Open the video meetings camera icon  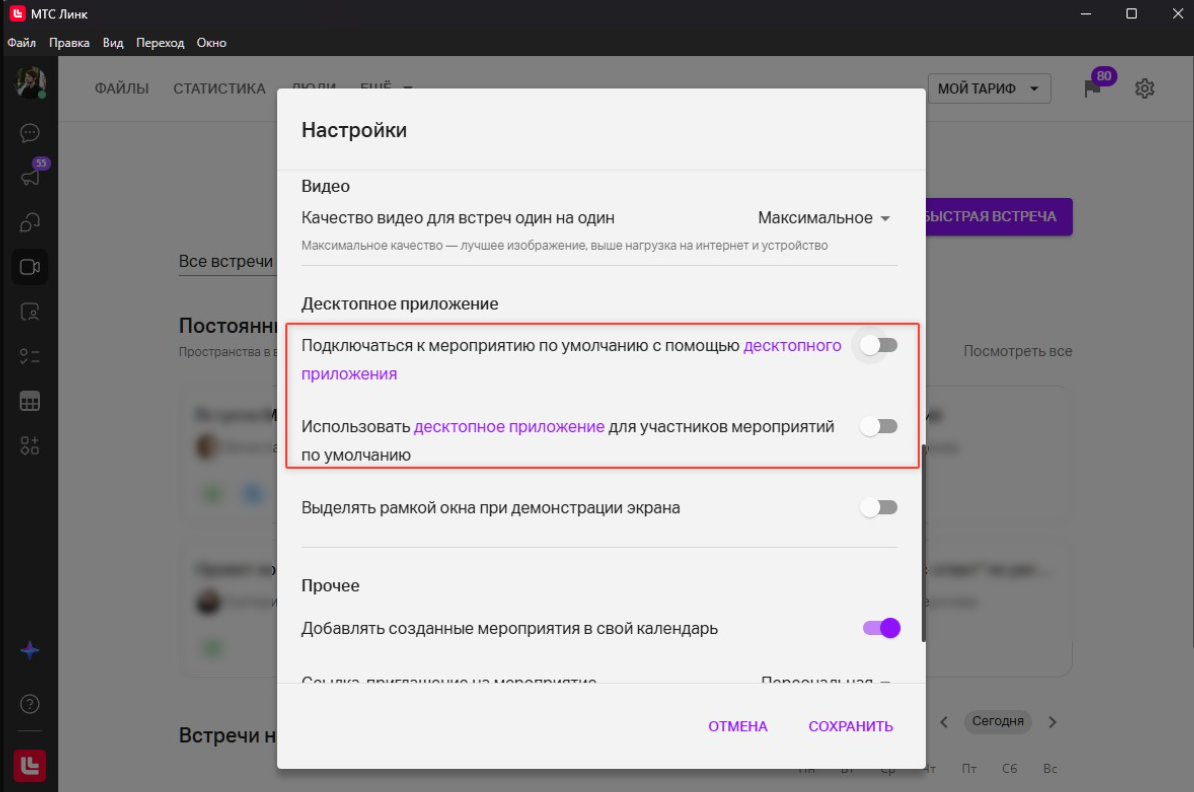pyautogui.click(x=30, y=267)
